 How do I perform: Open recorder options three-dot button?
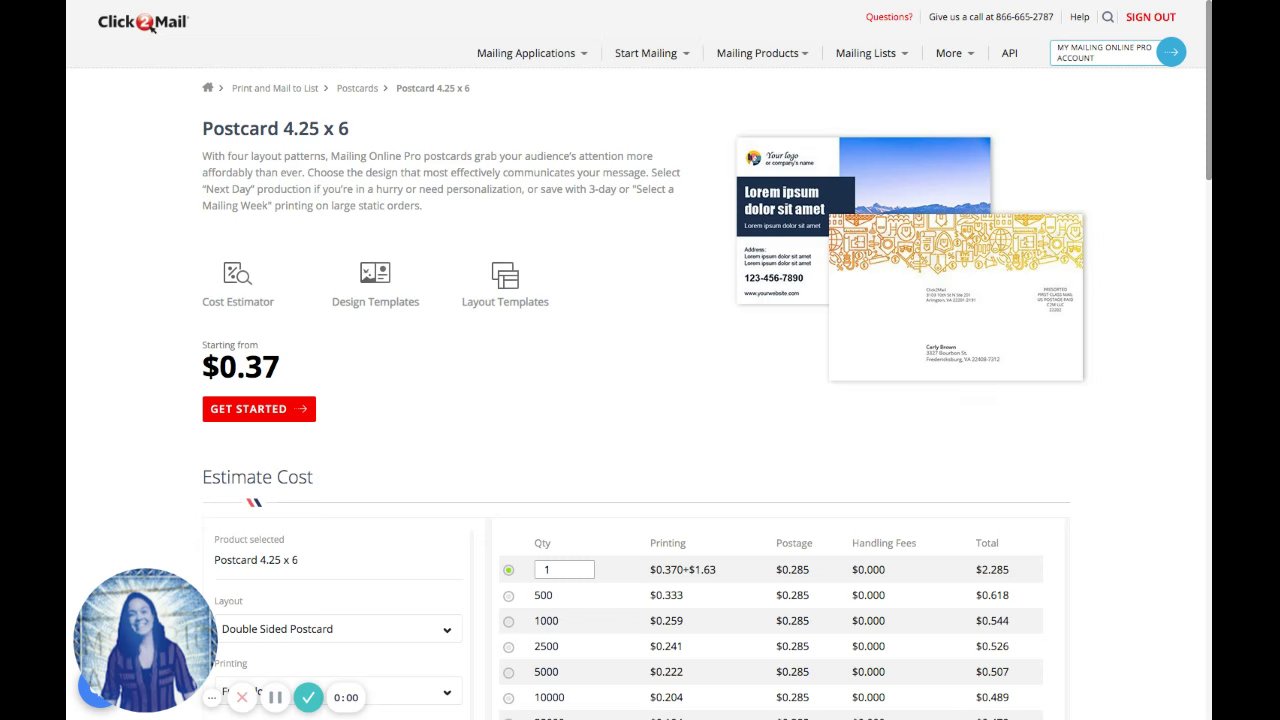click(x=211, y=697)
